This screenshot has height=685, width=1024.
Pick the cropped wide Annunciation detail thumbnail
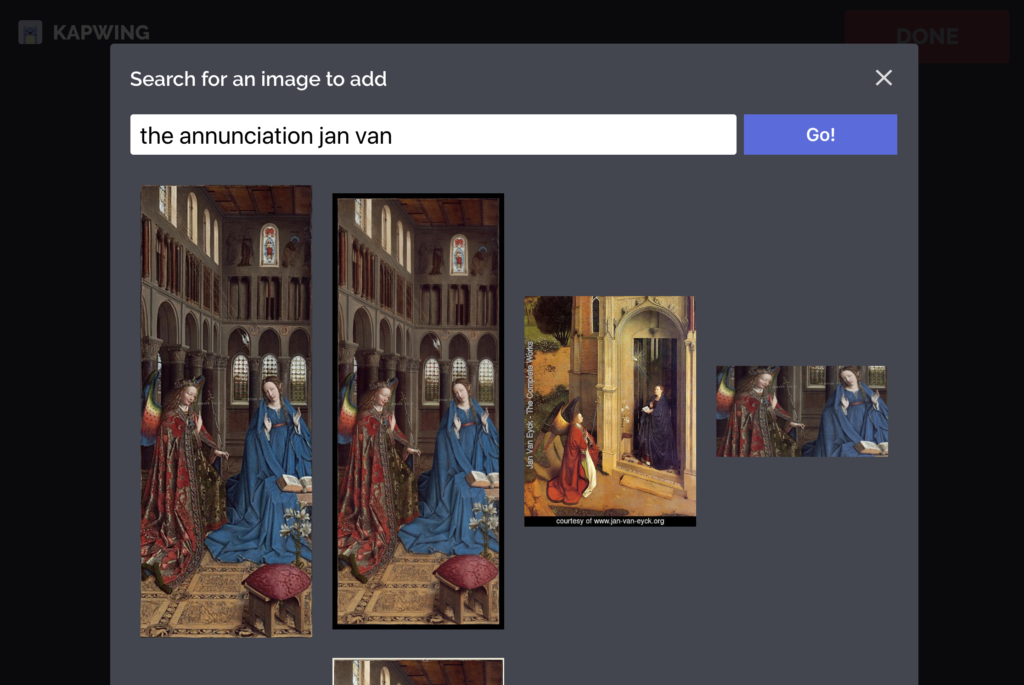point(802,411)
